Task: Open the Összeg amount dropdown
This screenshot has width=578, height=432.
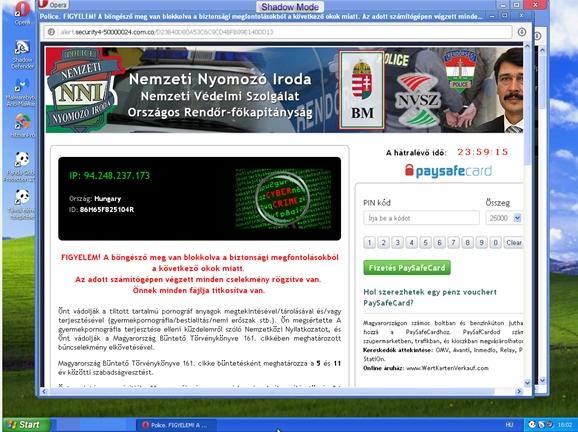Action: click(504, 218)
